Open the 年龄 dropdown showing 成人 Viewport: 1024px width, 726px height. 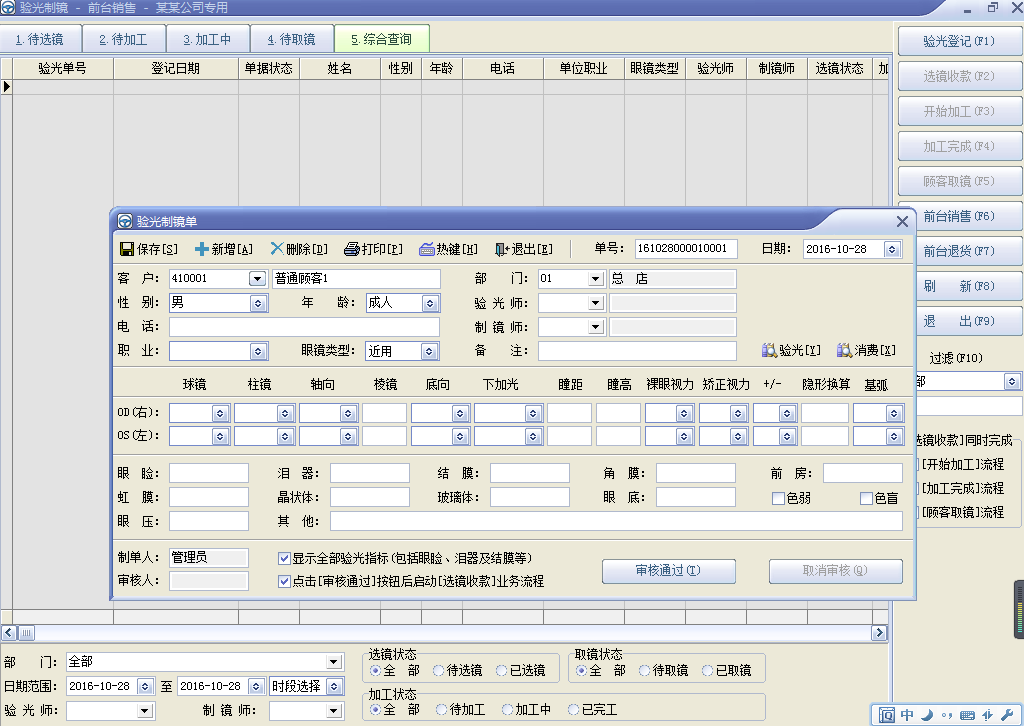pos(429,303)
